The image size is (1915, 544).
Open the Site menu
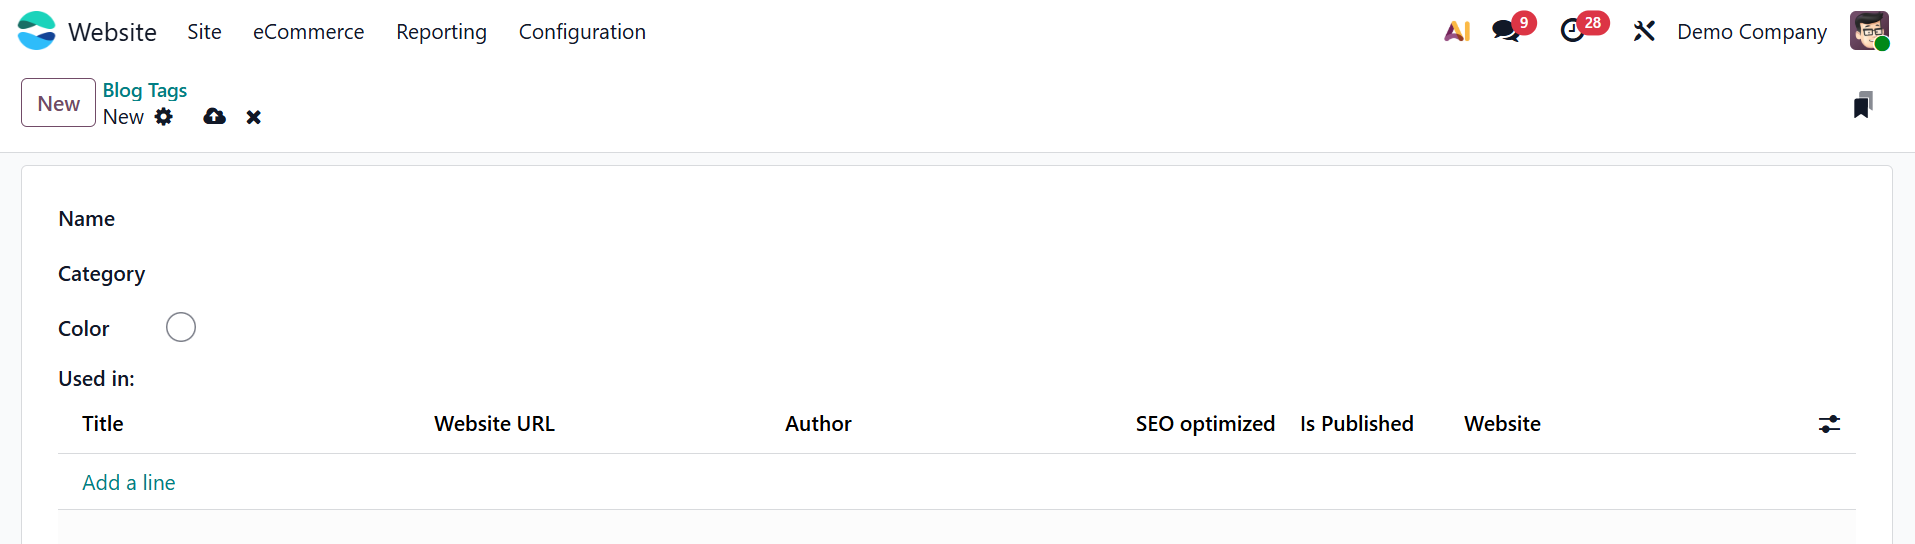click(204, 32)
